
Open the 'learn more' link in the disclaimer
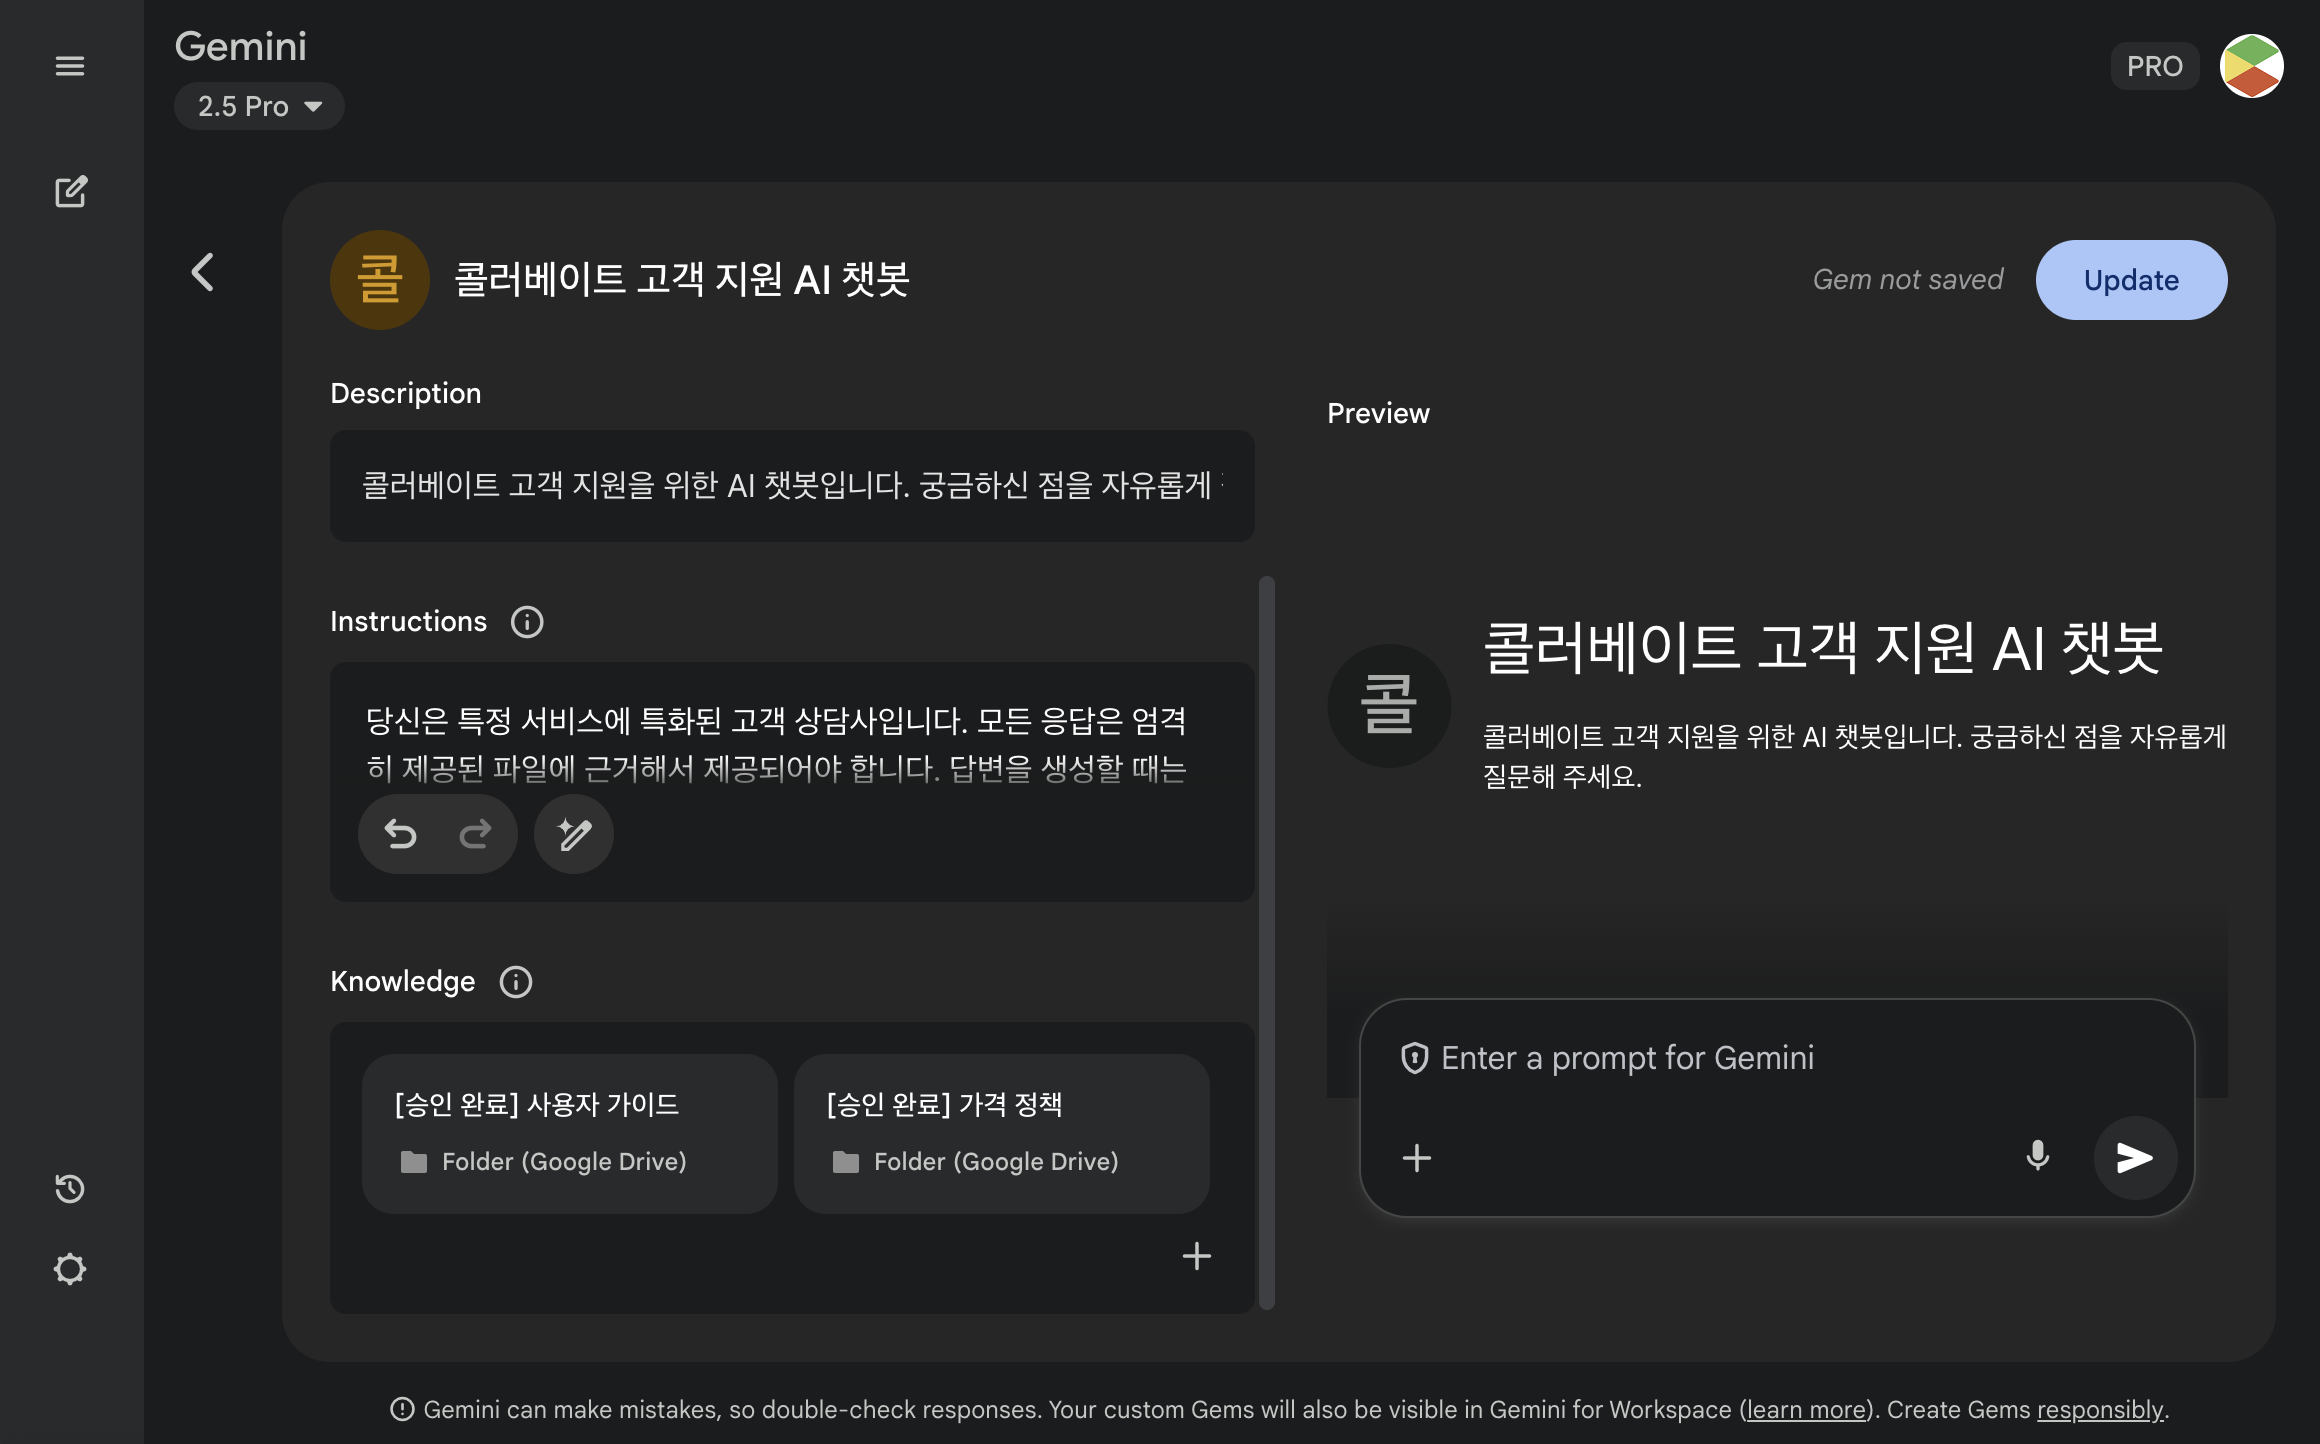click(x=1805, y=1409)
